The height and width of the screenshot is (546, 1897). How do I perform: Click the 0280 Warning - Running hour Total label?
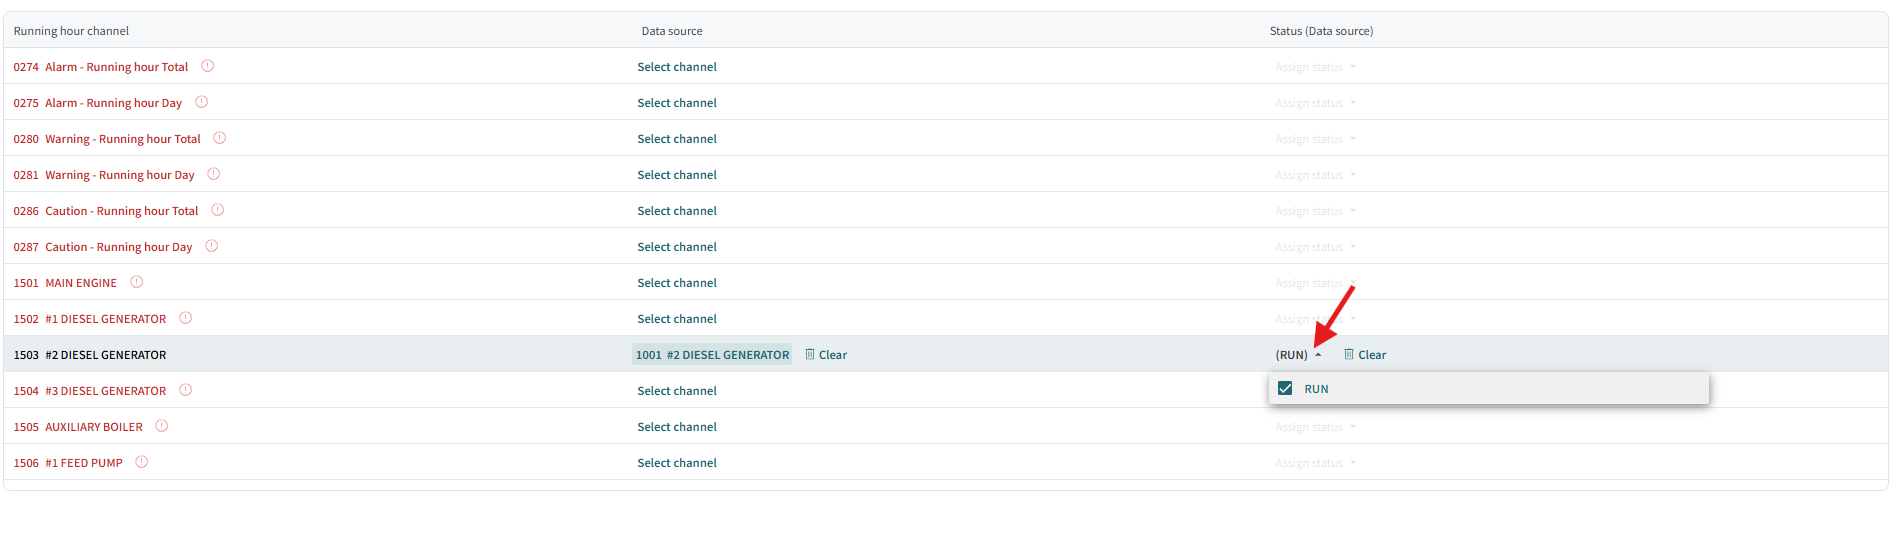click(107, 139)
